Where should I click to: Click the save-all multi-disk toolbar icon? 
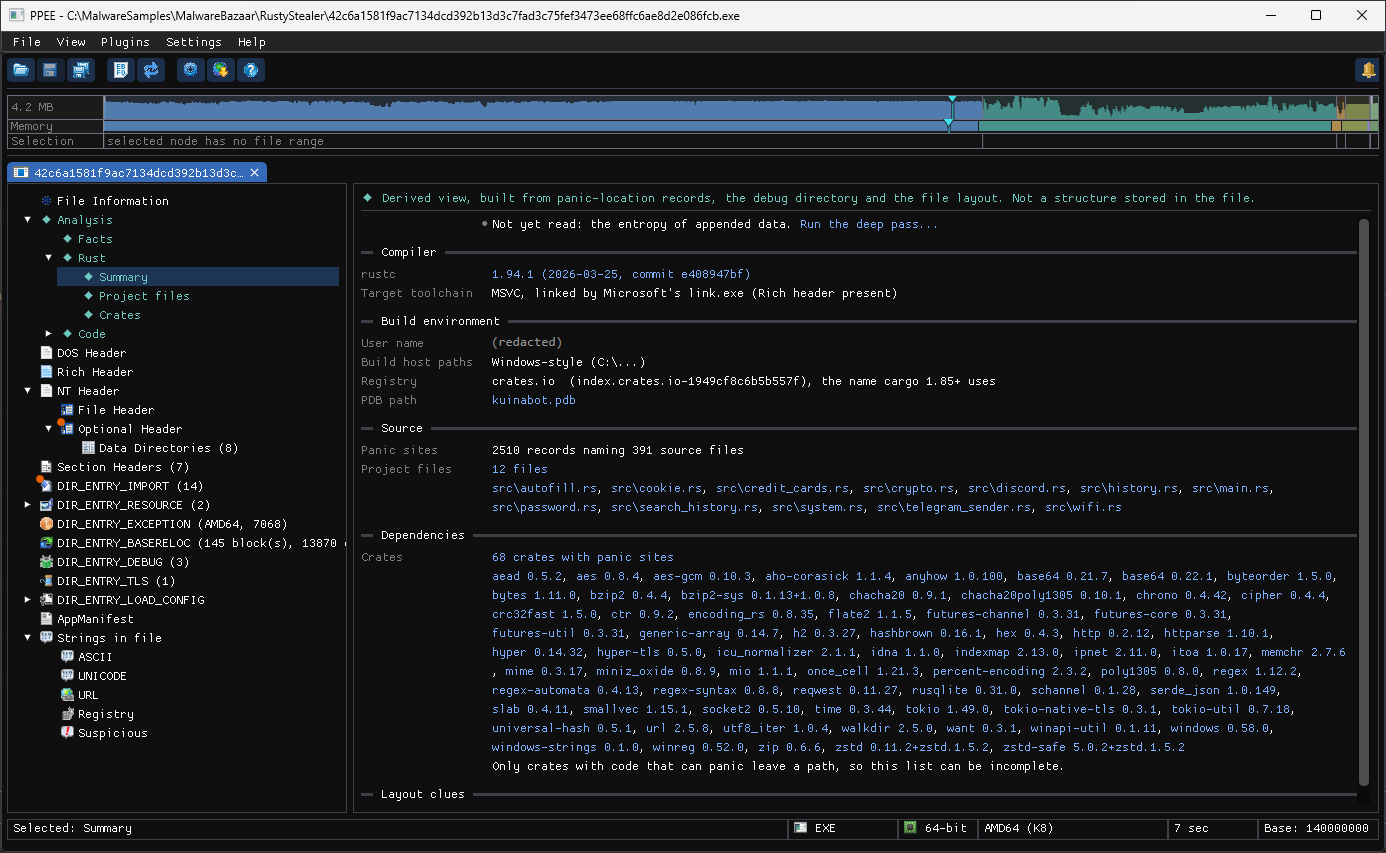click(x=80, y=70)
